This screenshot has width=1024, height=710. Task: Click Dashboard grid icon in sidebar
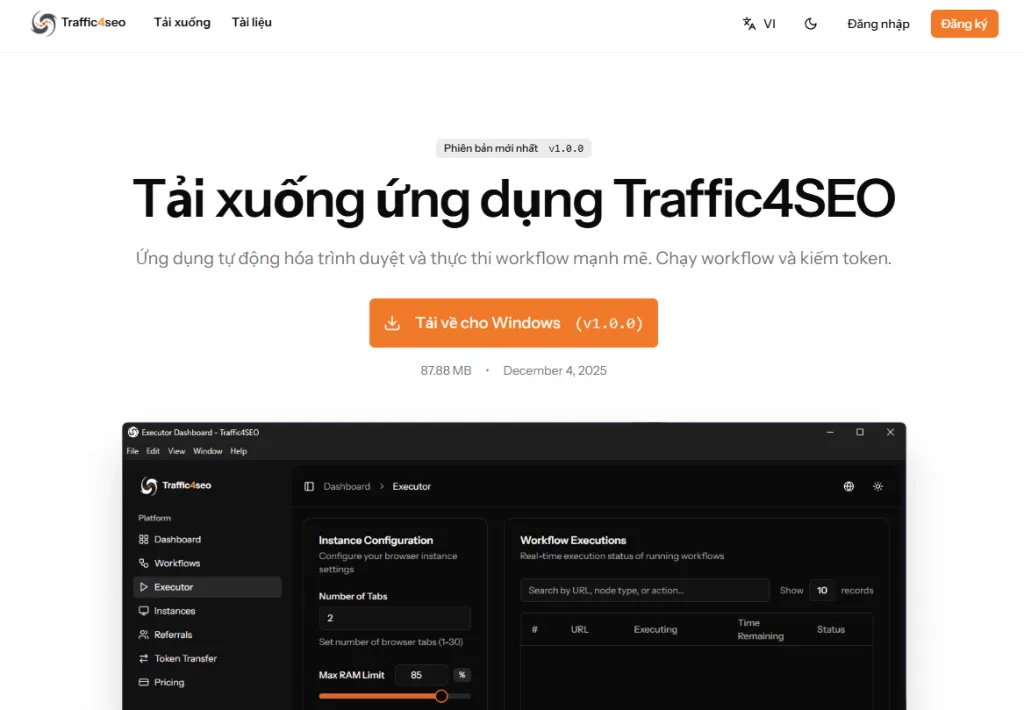144,539
